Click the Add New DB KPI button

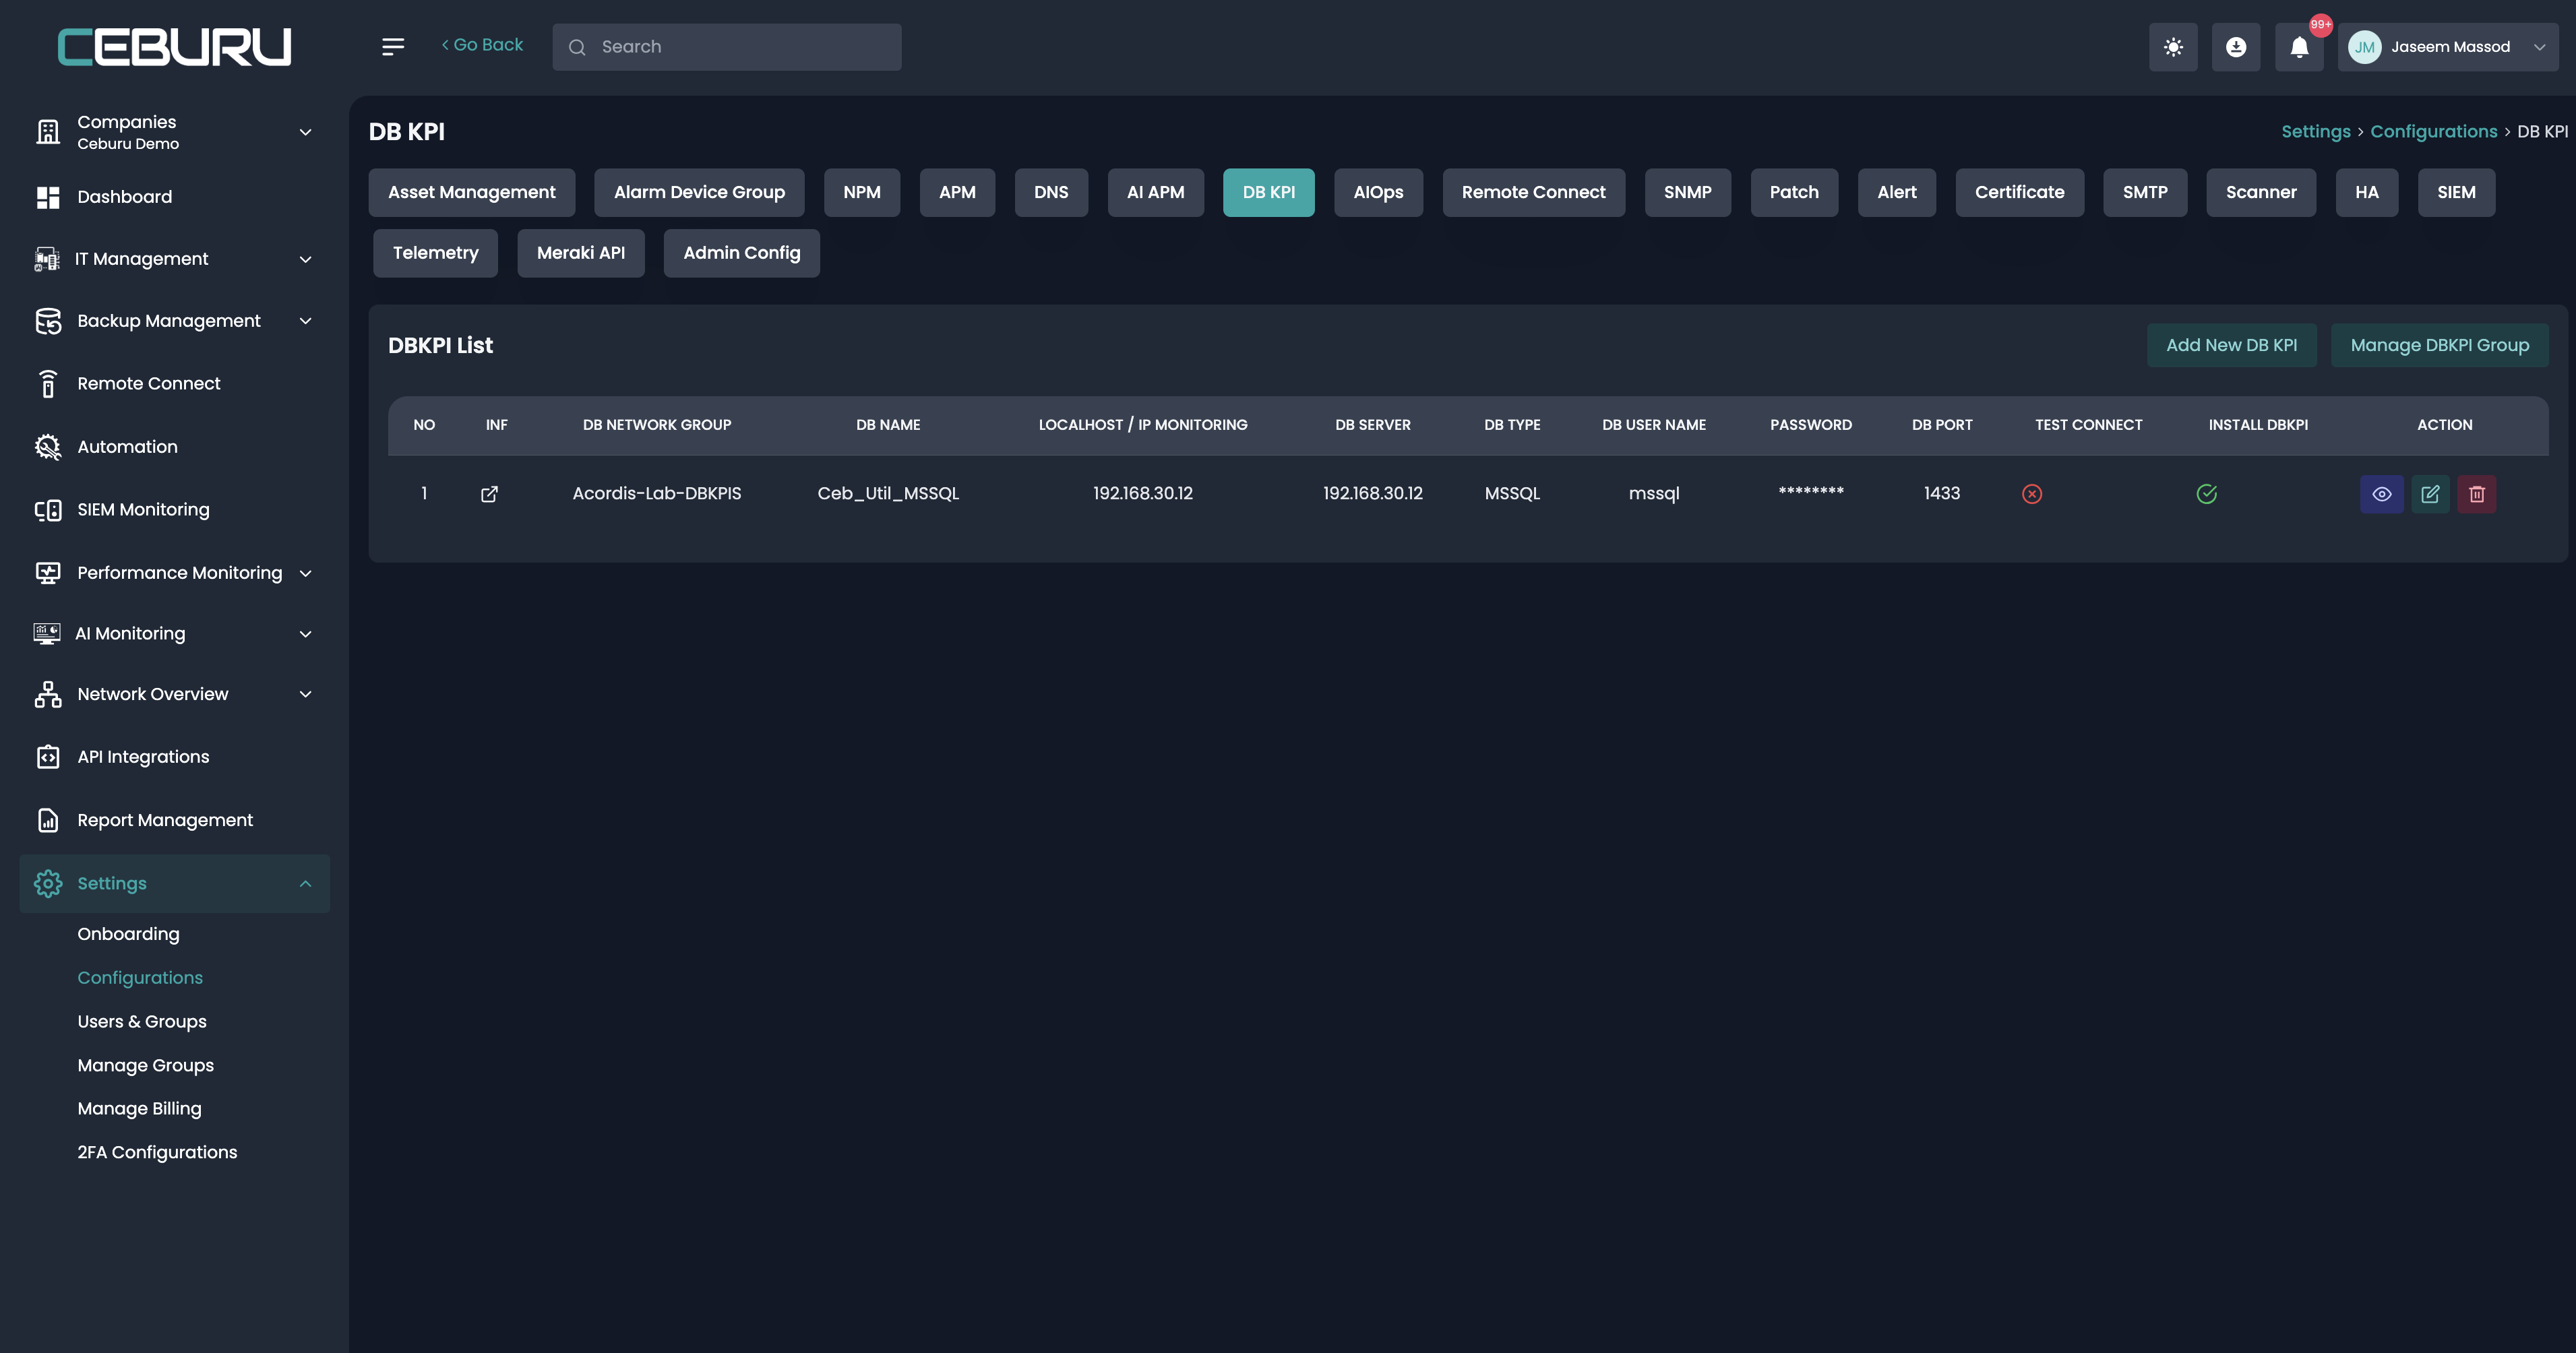[2230, 345]
